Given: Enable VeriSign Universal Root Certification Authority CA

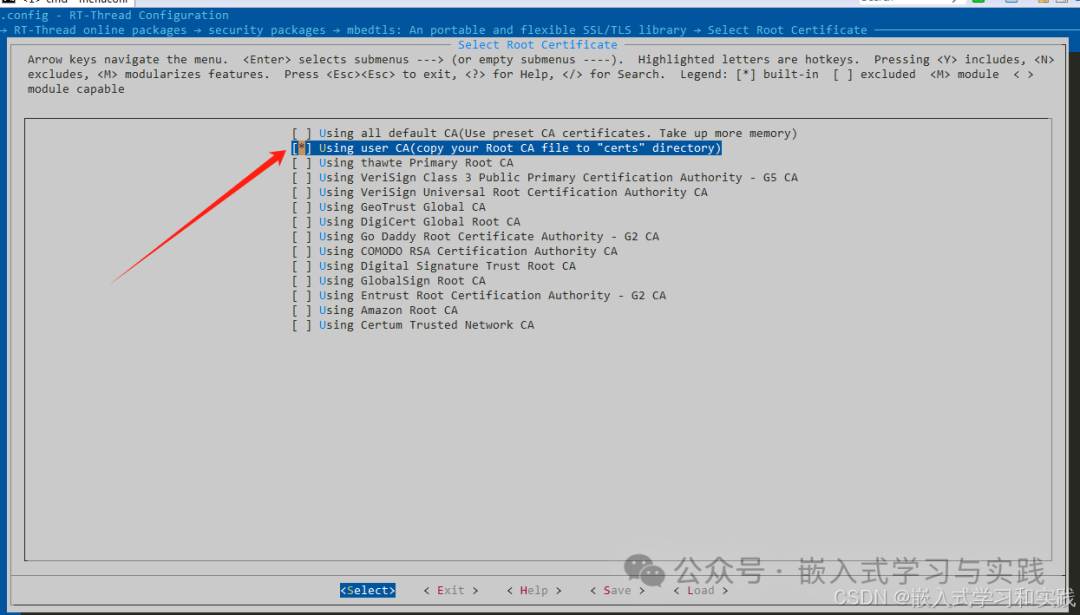Looking at the screenshot, I should (499, 192).
